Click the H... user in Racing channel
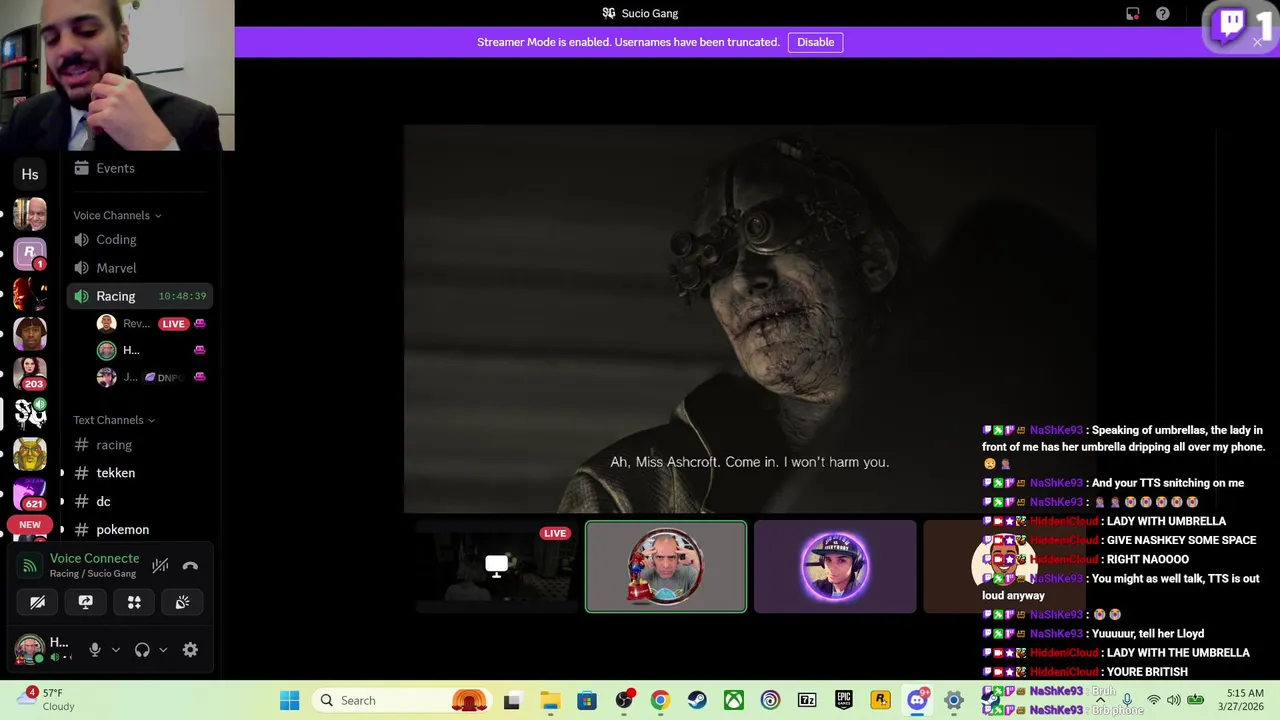 point(150,350)
